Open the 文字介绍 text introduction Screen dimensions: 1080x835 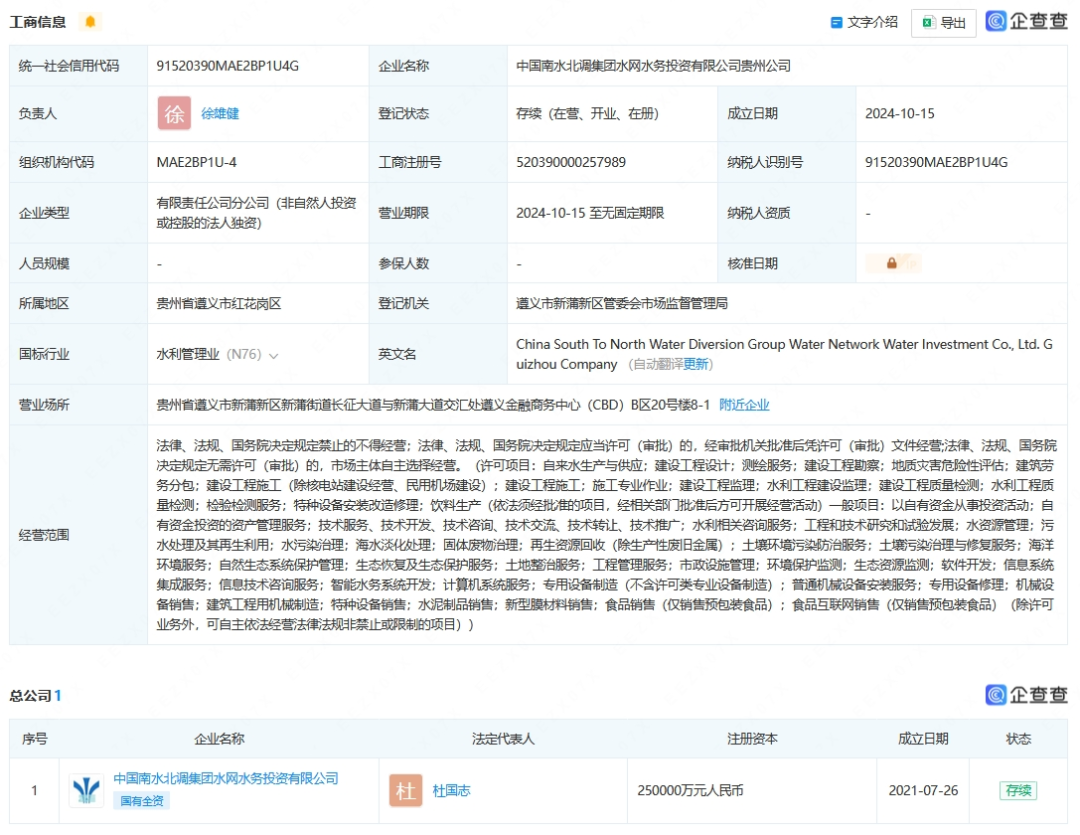(864, 23)
